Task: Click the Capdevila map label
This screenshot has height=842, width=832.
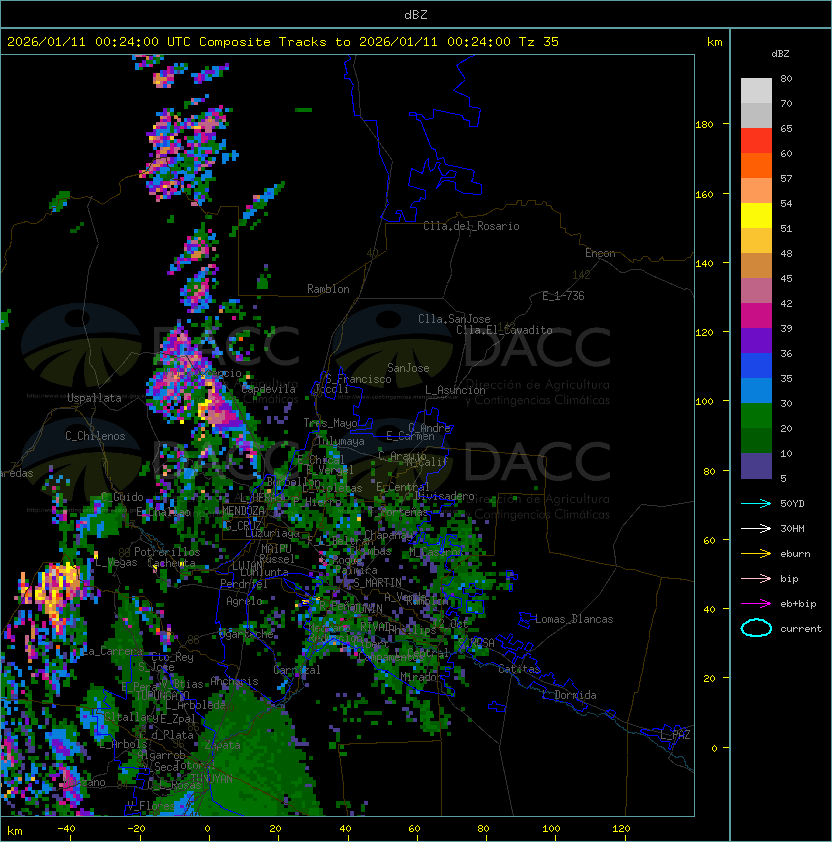Action: [x=269, y=389]
